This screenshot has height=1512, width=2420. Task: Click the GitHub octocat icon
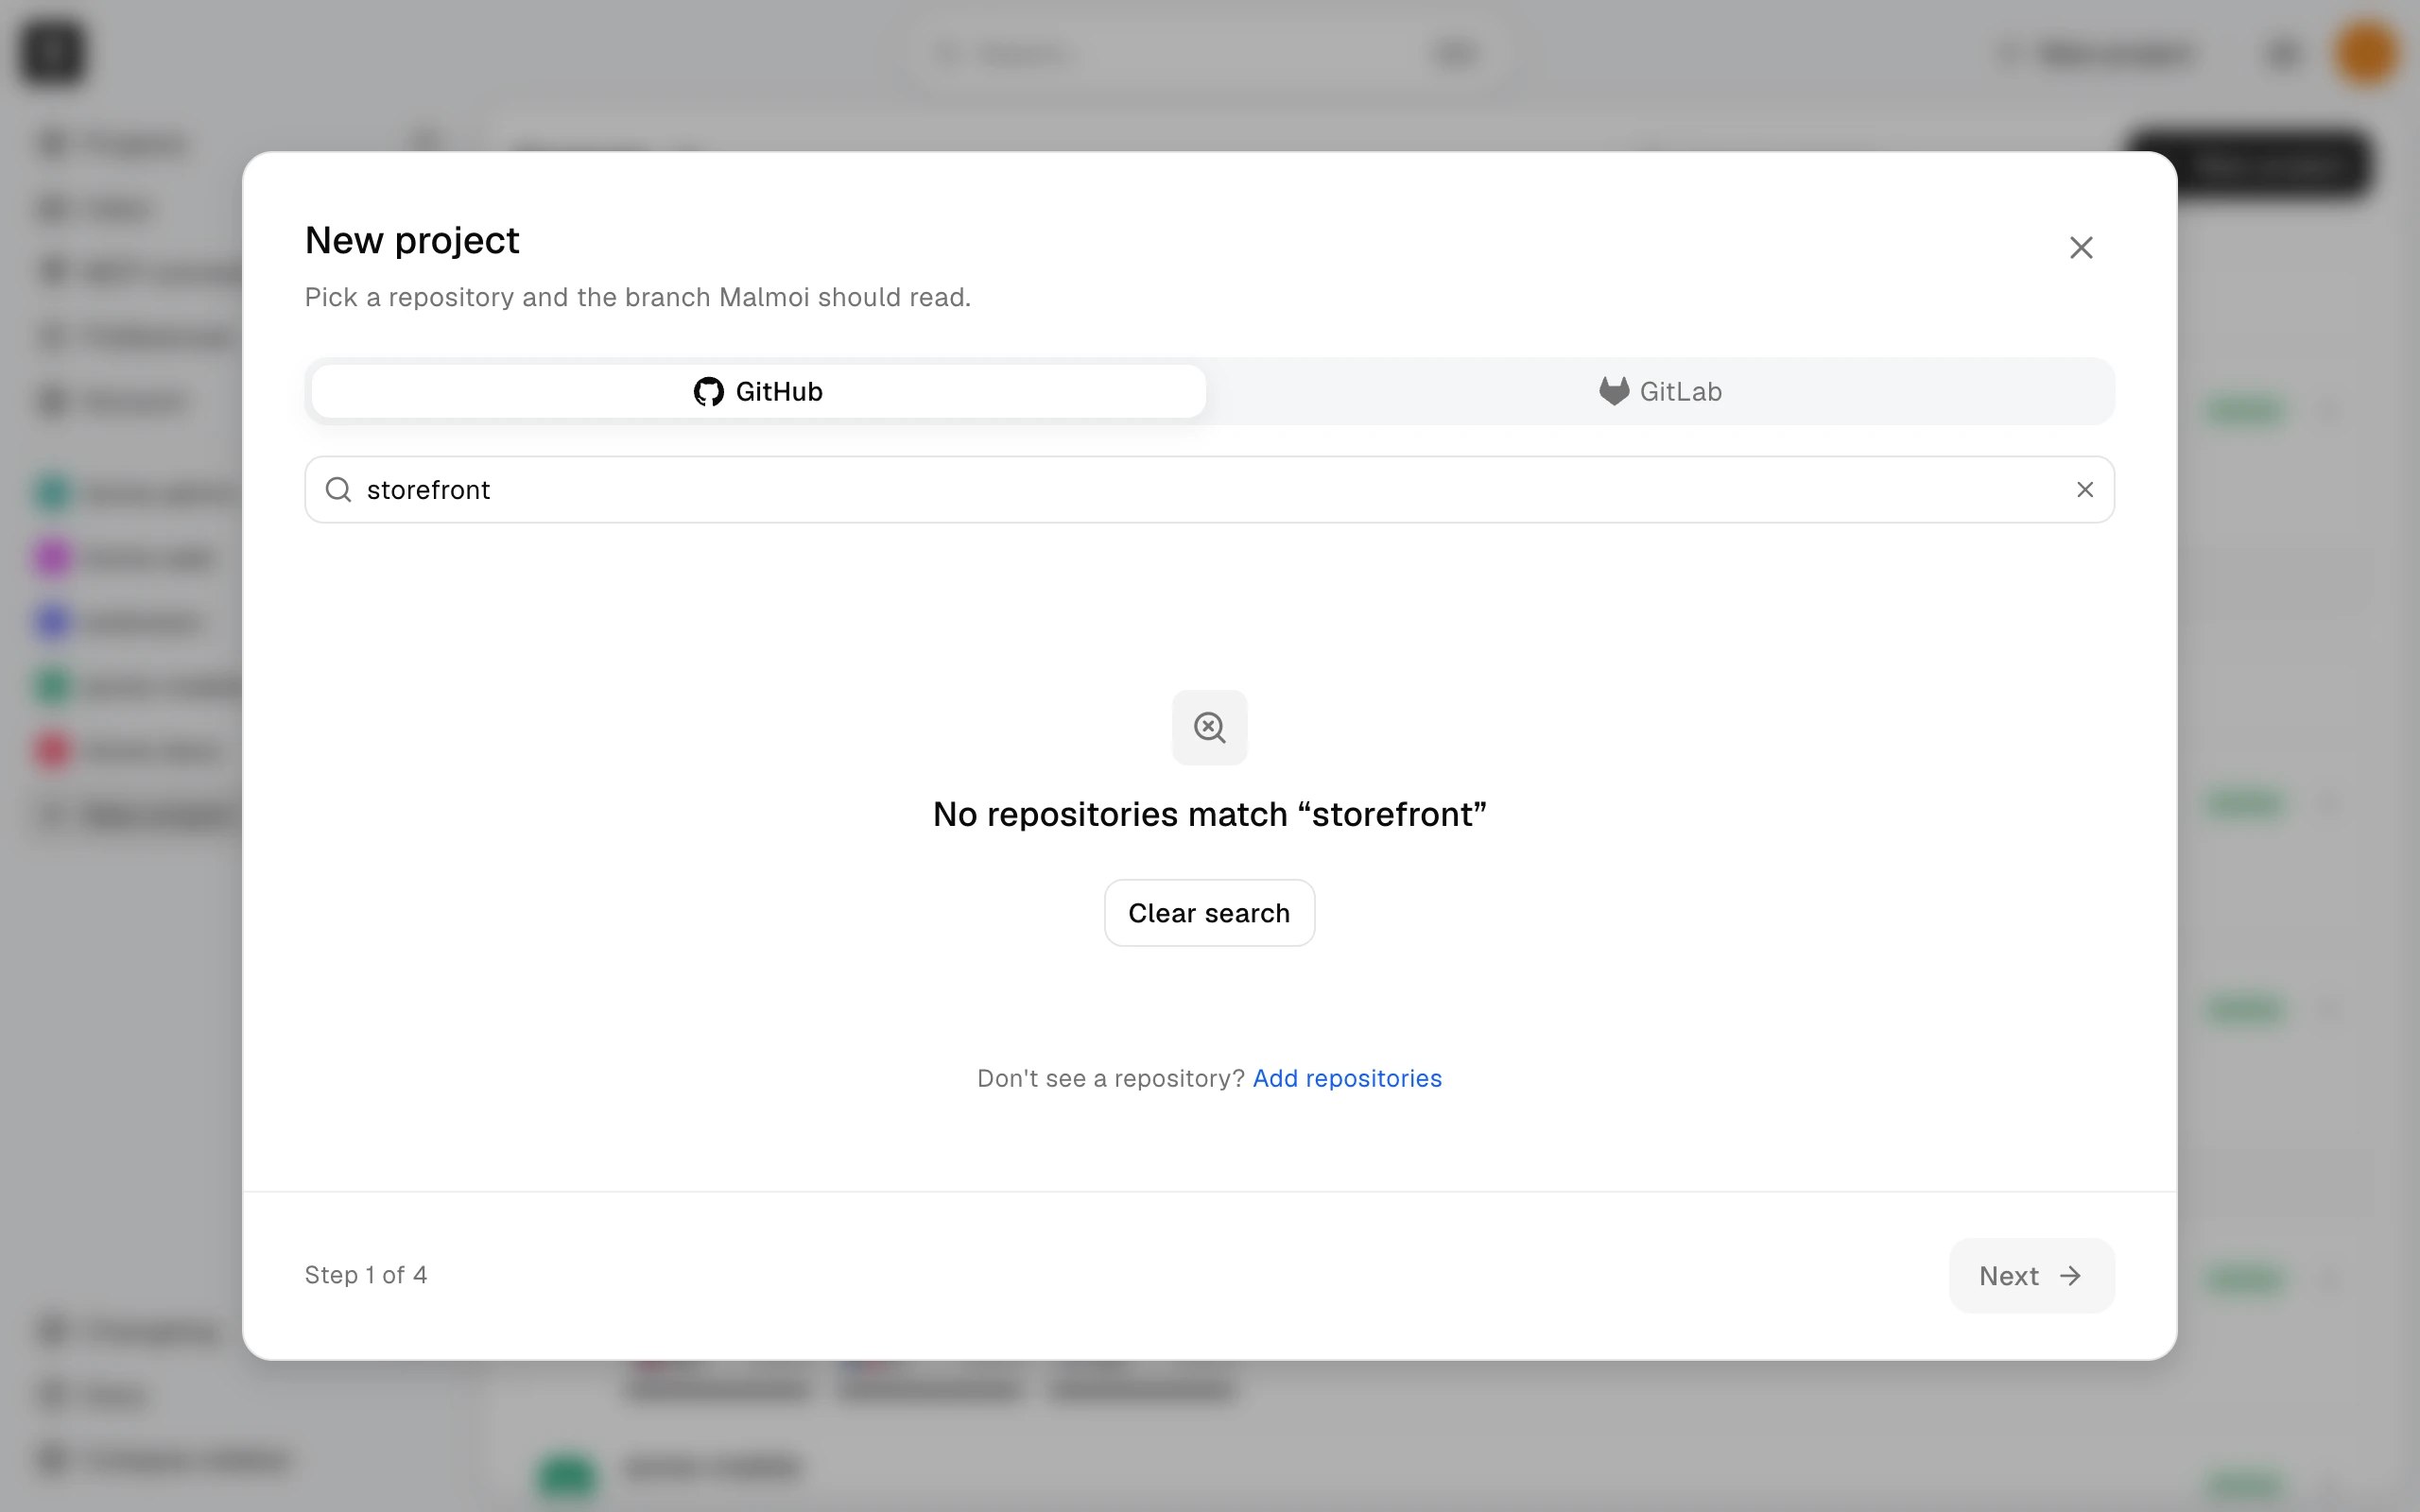(709, 391)
